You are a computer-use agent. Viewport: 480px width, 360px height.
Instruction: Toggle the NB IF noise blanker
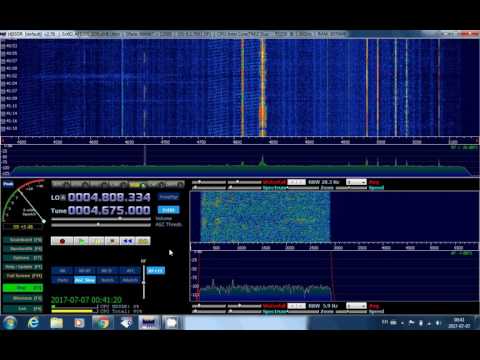[107, 271]
